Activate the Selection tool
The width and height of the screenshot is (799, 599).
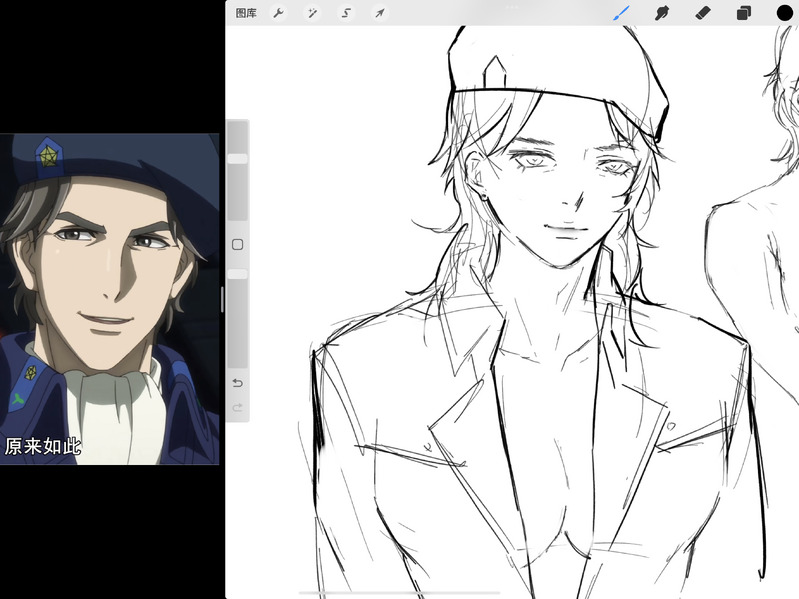(x=346, y=13)
